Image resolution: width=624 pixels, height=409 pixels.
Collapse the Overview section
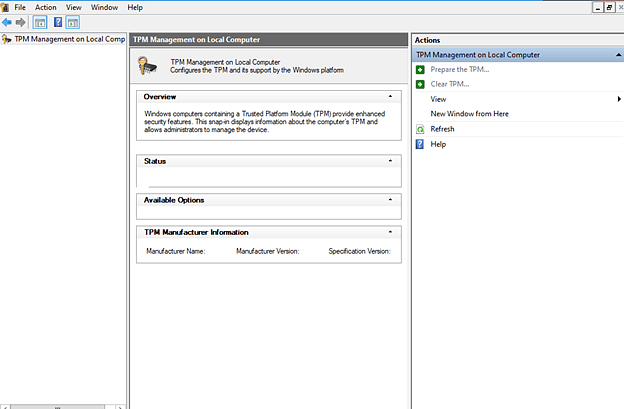click(390, 97)
